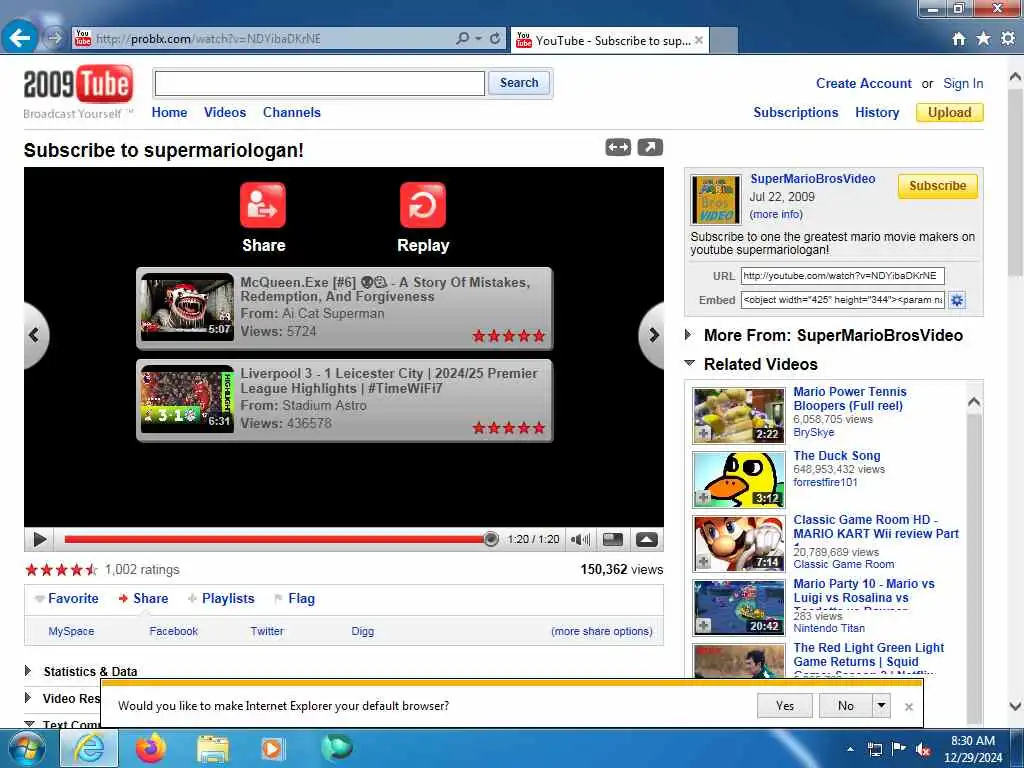
Task: Click the Replay icon in the video player
Action: coord(423,205)
